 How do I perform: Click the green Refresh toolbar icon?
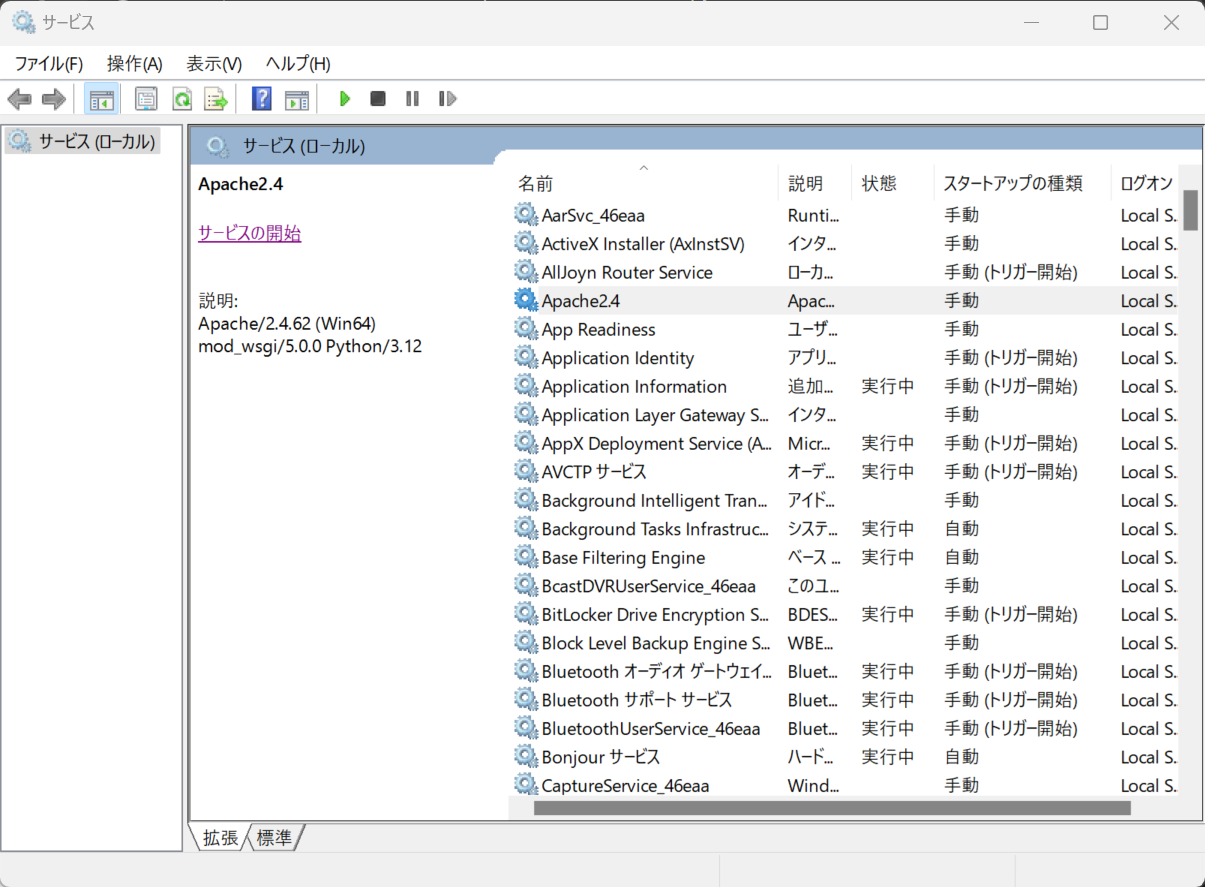point(181,99)
